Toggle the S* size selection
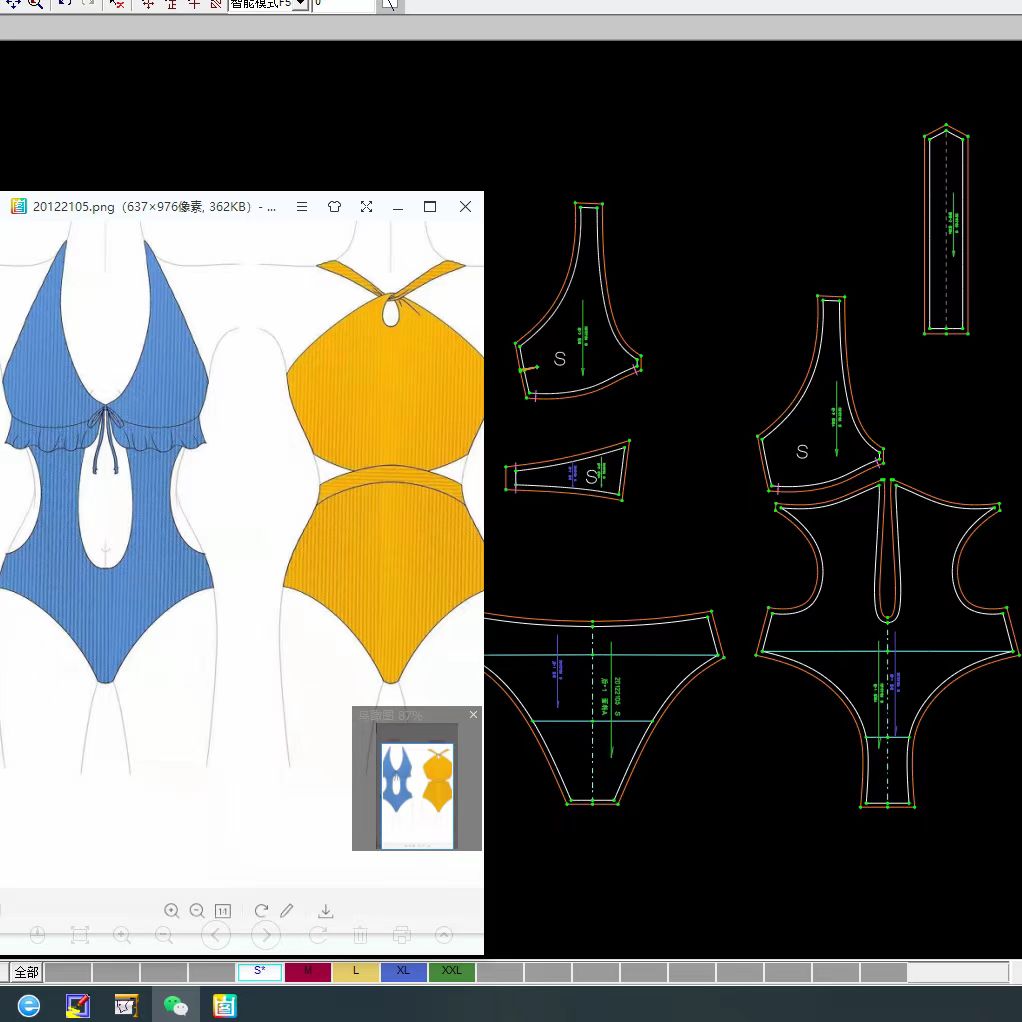The width and height of the screenshot is (1022, 1022). [259, 971]
